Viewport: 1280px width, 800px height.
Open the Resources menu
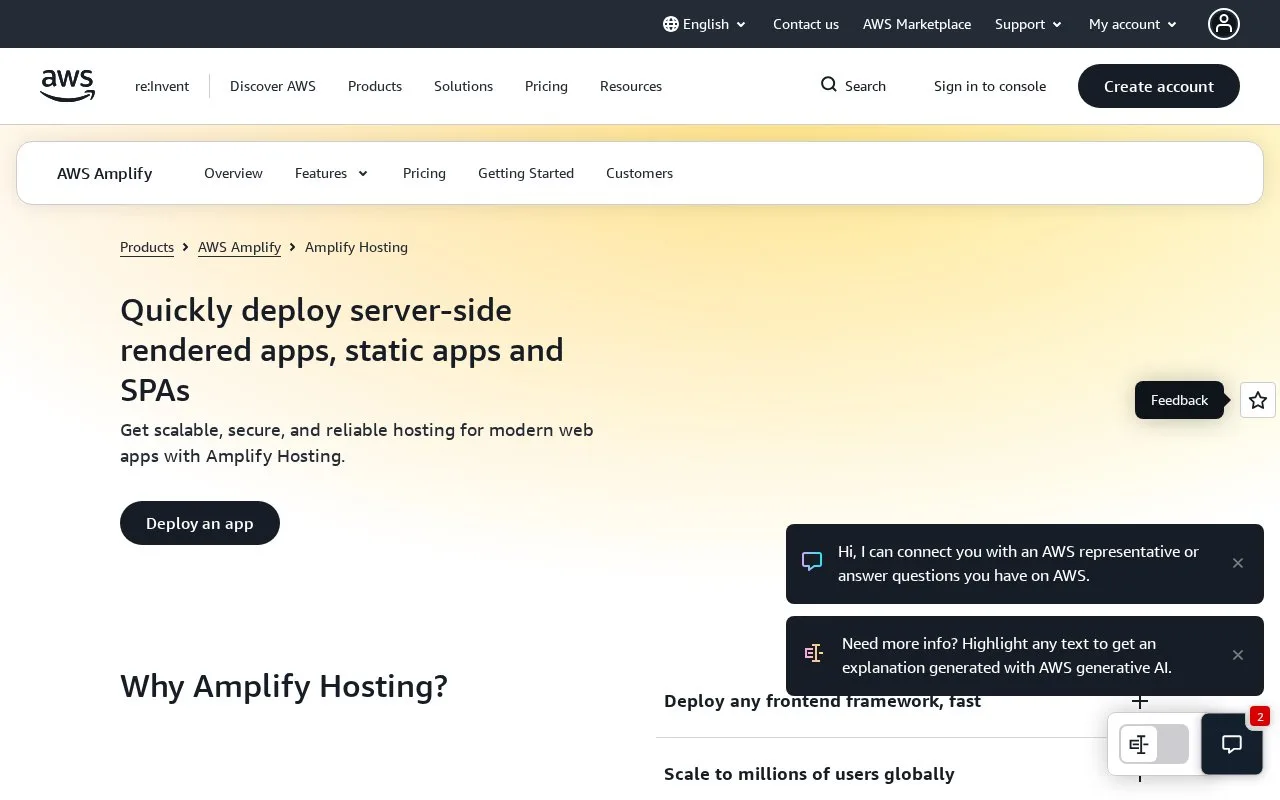(x=631, y=86)
